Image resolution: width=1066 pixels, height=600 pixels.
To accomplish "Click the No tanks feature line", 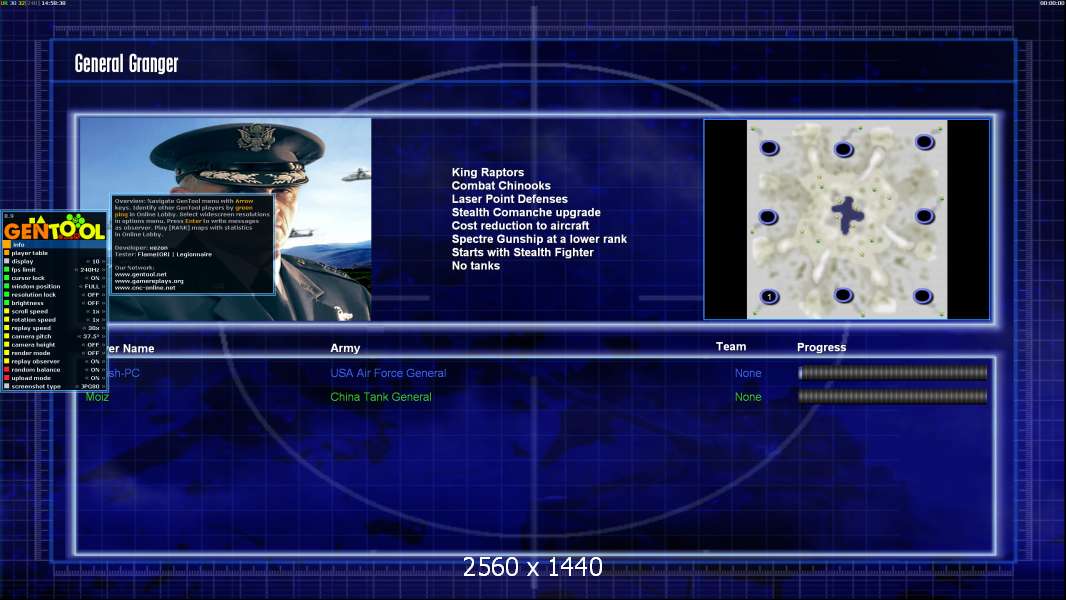I will click(476, 266).
